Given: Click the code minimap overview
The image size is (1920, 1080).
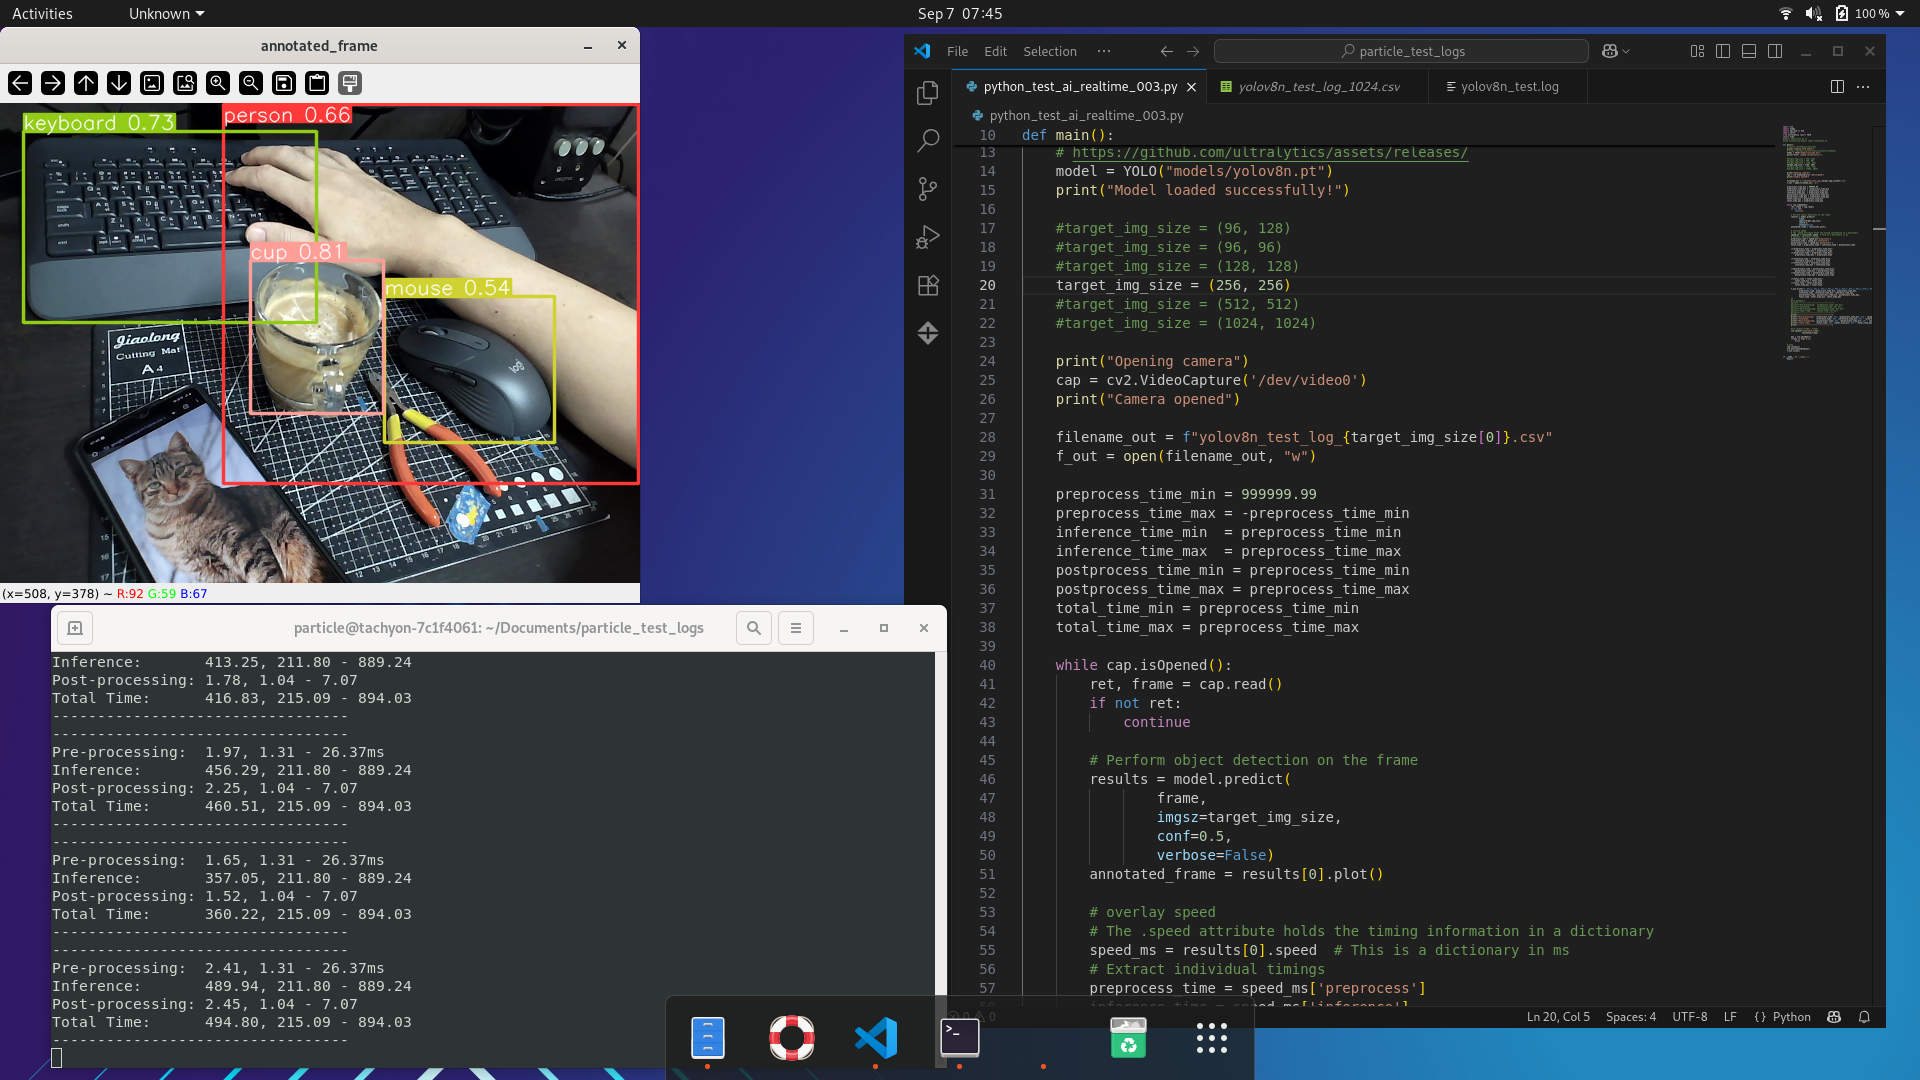Looking at the screenshot, I should (x=1827, y=240).
